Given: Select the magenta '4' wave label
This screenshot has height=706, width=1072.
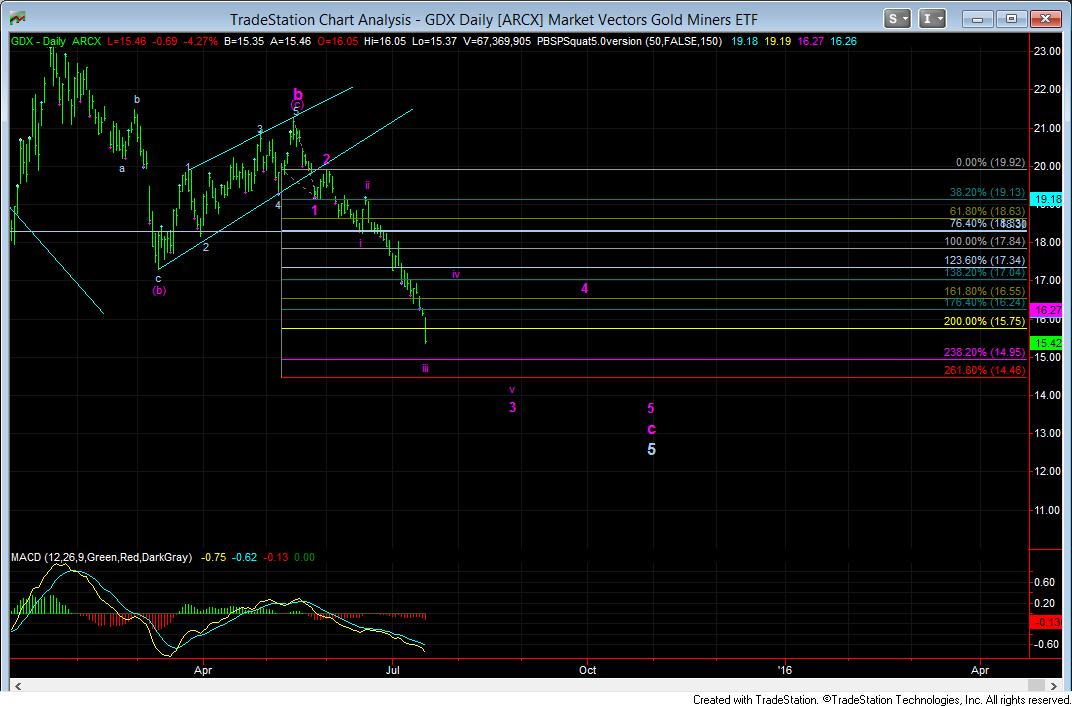Looking at the screenshot, I should click(585, 288).
